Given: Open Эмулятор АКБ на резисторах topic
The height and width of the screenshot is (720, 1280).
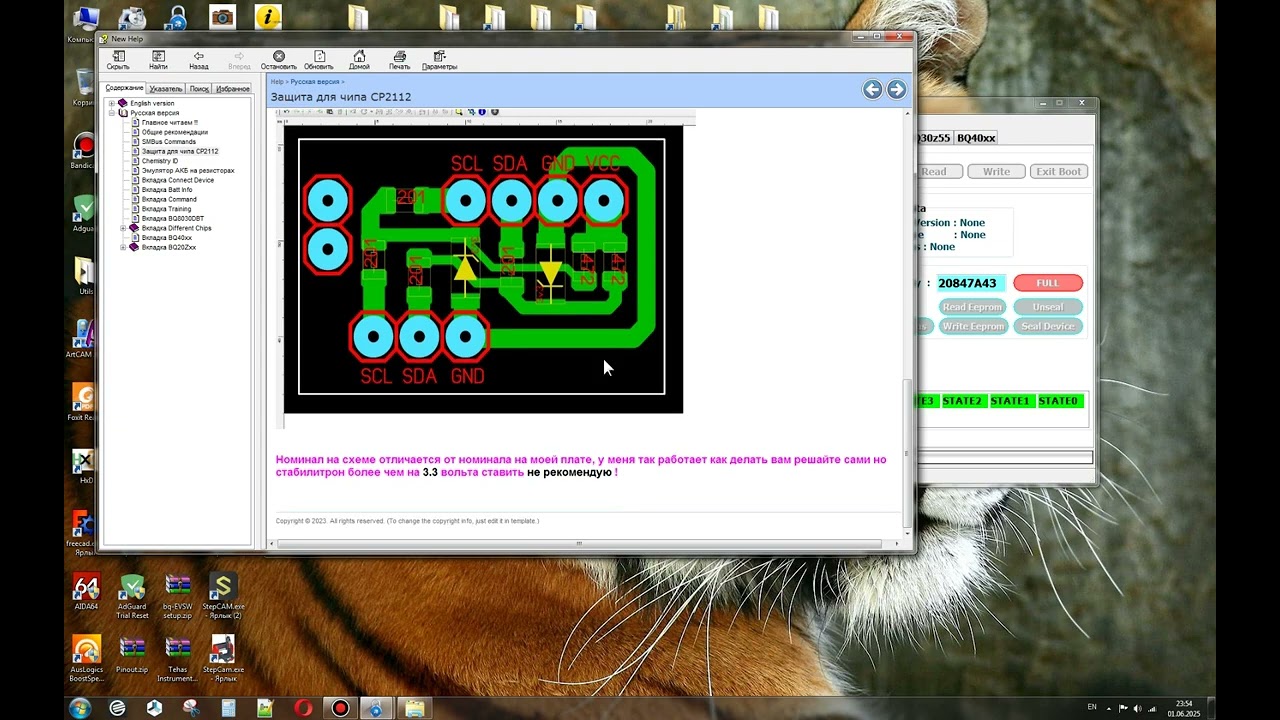Looking at the screenshot, I should tap(188, 170).
